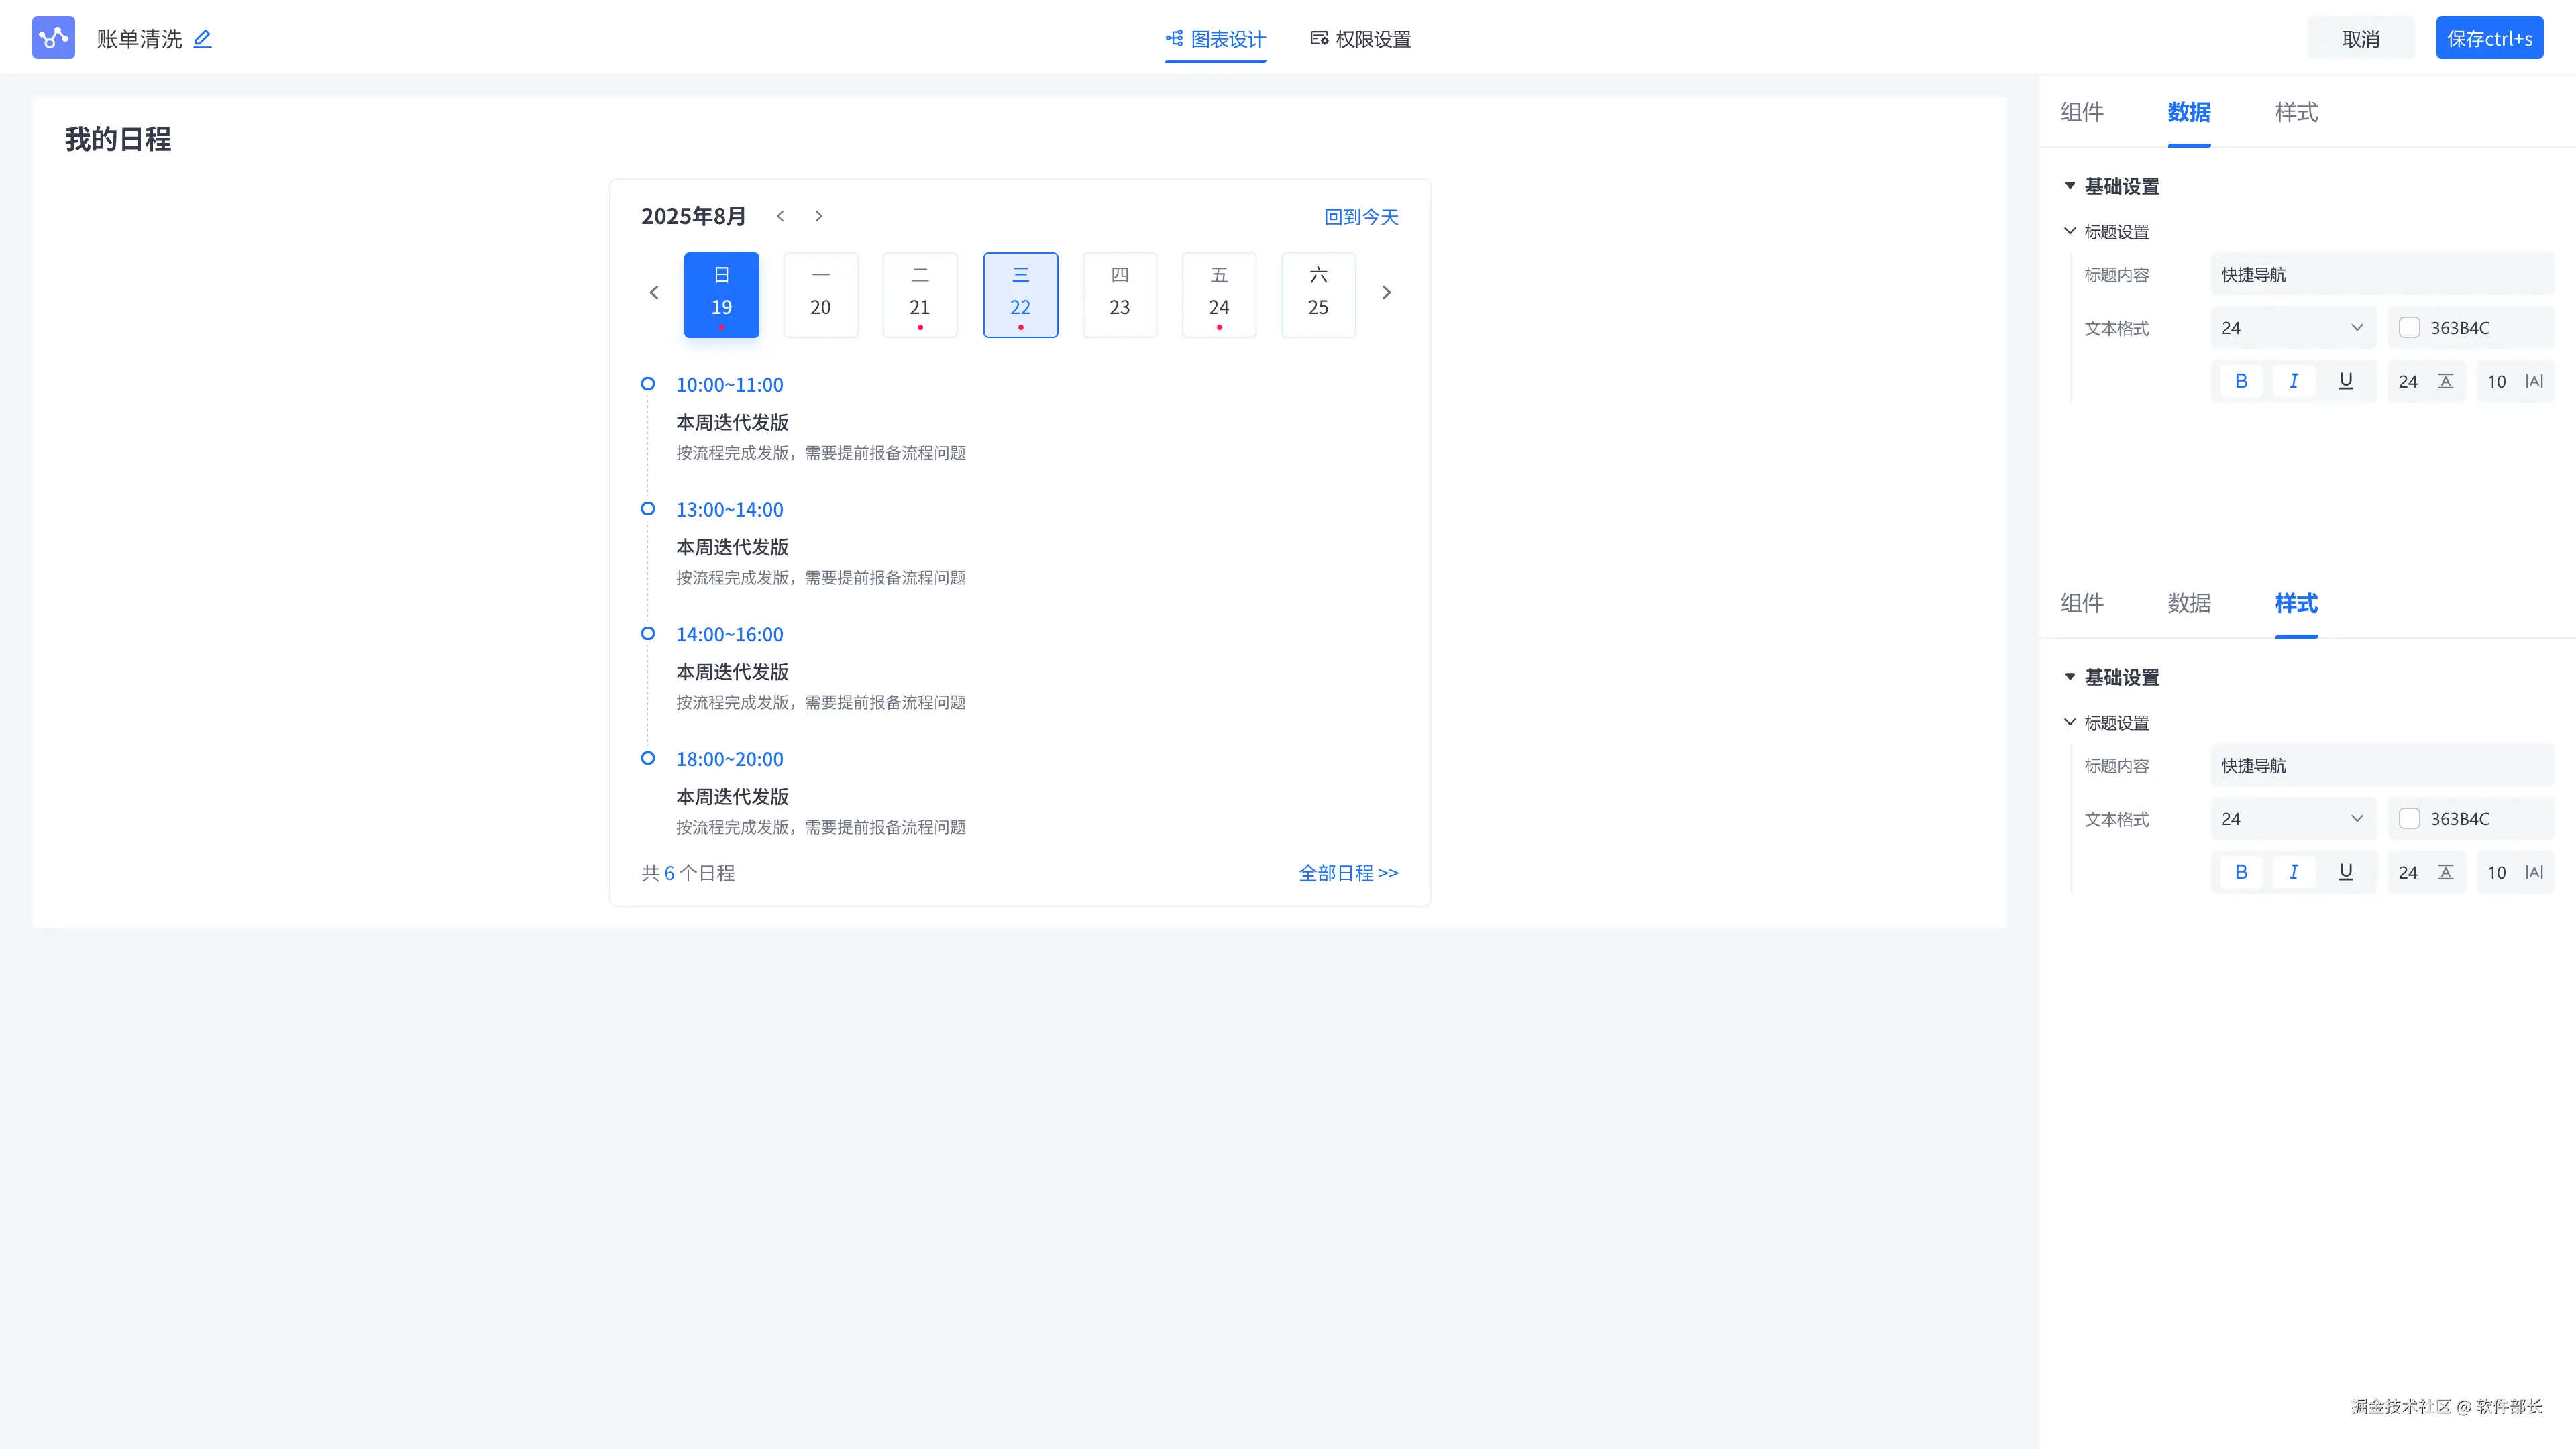Image resolution: width=2576 pixels, height=1449 pixels.
Task: Toggle bold in the 数据 panel
Action: coord(2241,381)
